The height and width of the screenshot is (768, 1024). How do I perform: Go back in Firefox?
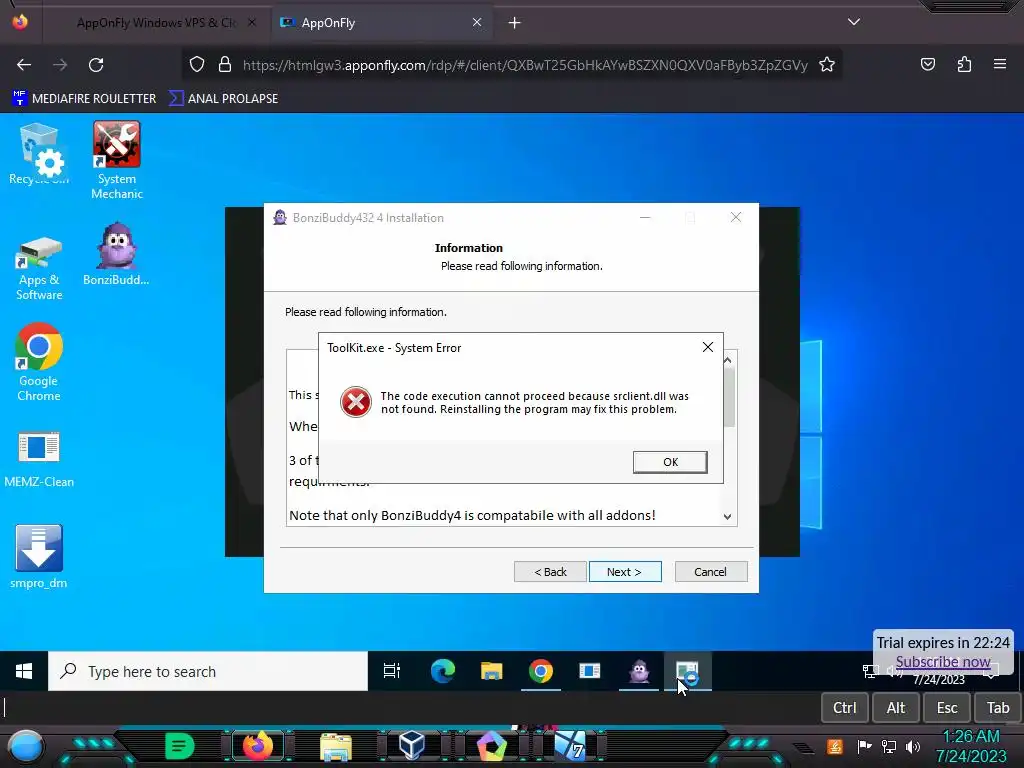tap(24, 65)
